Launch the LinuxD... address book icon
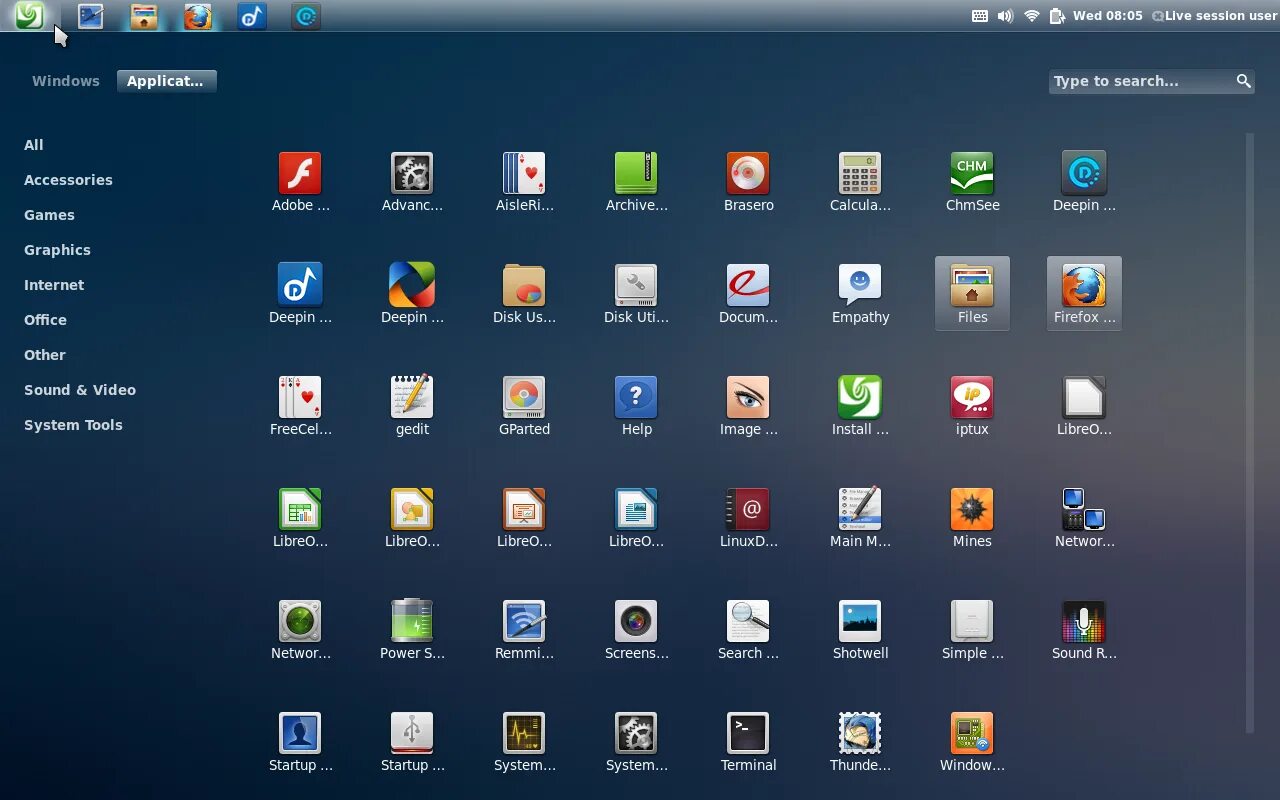The width and height of the screenshot is (1280, 800). [748, 510]
